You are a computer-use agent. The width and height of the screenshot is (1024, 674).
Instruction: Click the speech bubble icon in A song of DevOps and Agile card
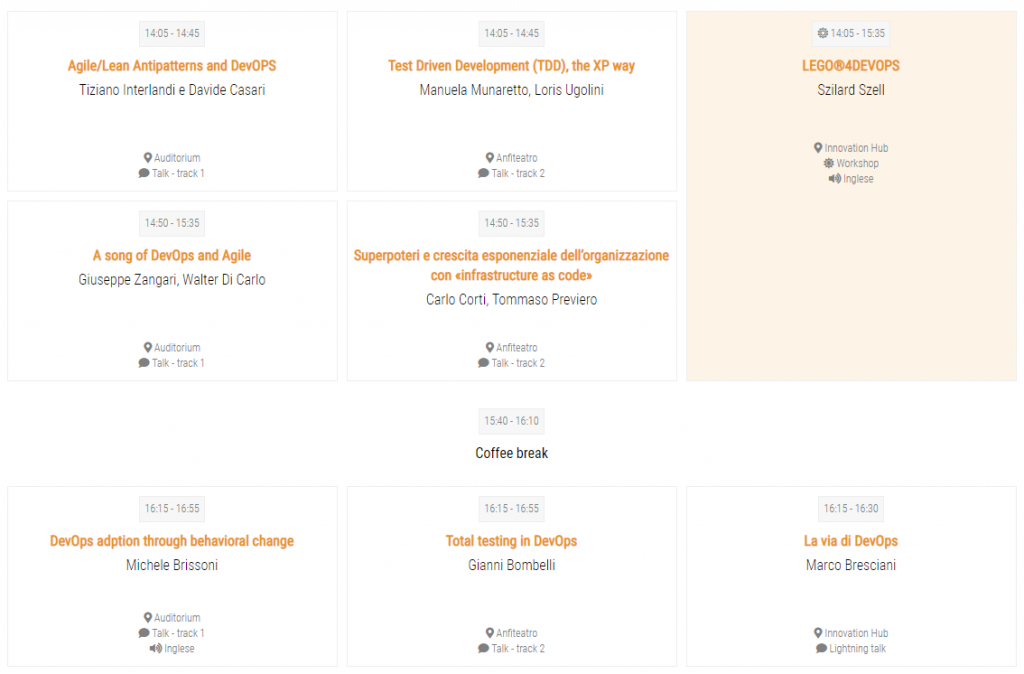tap(144, 363)
